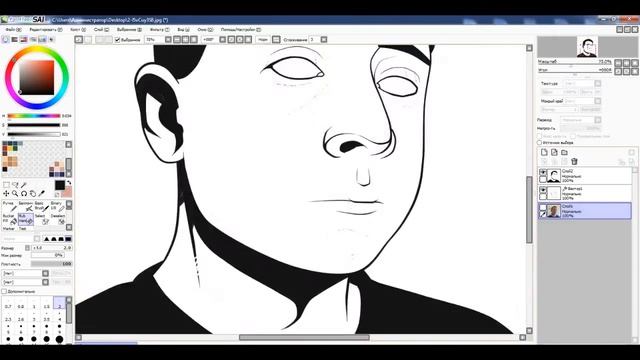The image size is (640, 360).
Task: Select brush size 0.7 preset
Action: pos(8,303)
